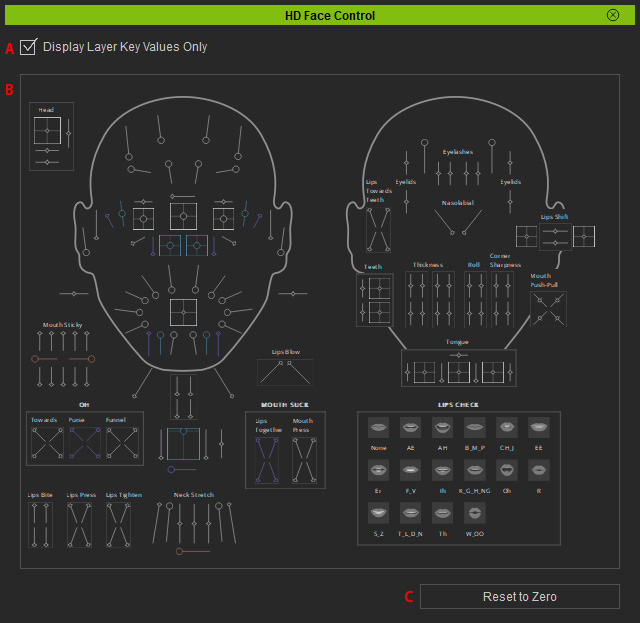Image resolution: width=640 pixels, height=623 pixels.
Task: Click the OH Funnel cross control
Action: pyautogui.click(x=122, y=443)
